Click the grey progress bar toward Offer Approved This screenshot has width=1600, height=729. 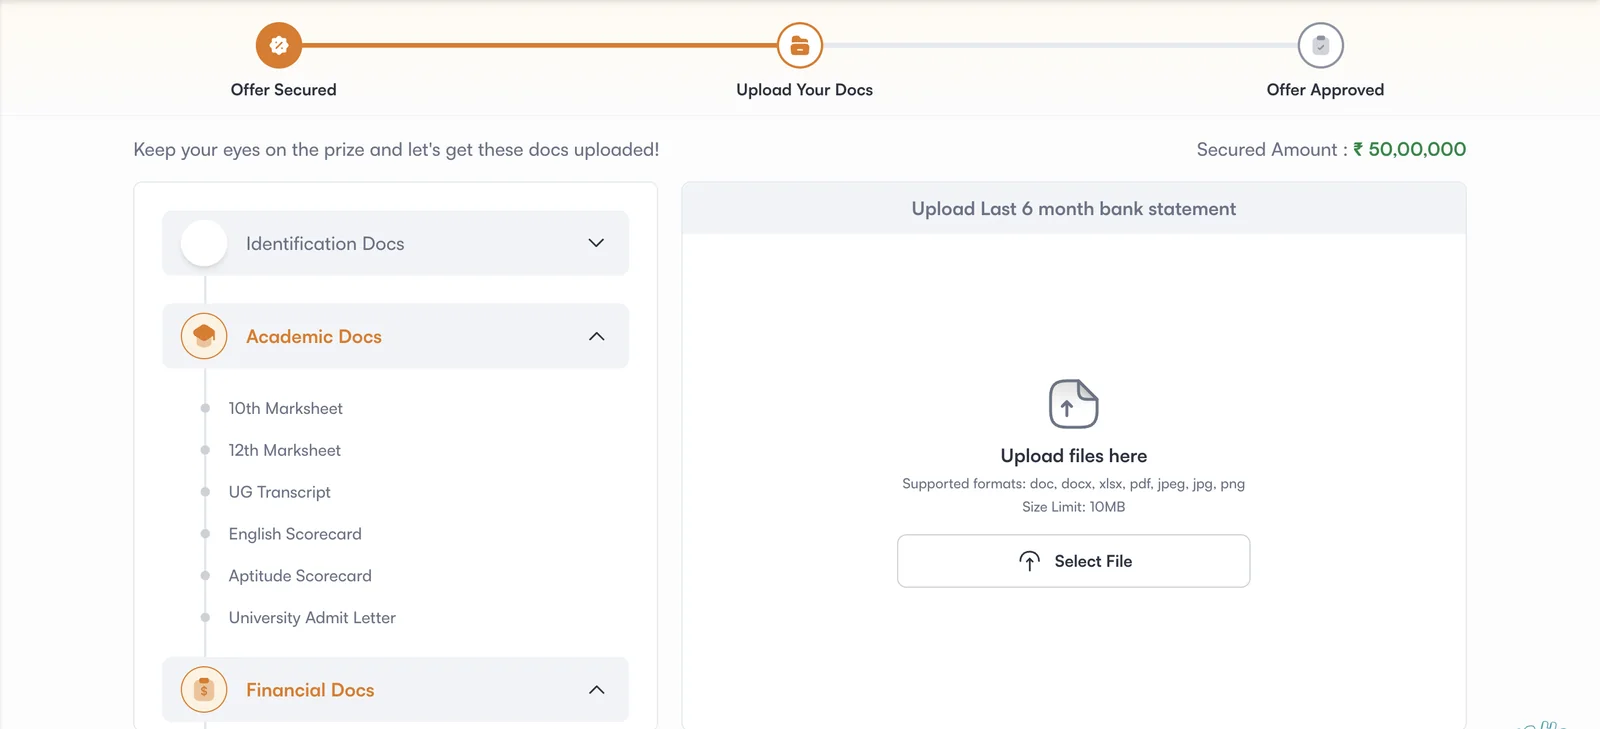(x=1060, y=45)
